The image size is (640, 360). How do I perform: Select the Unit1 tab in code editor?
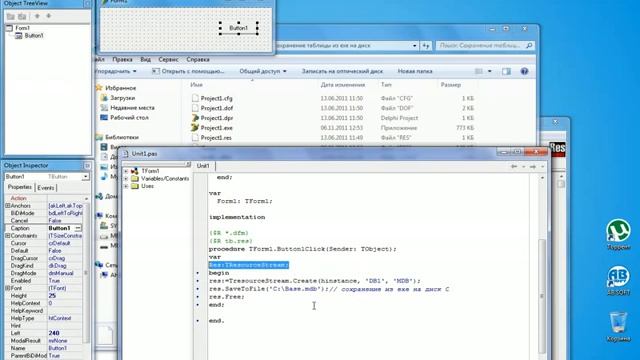click(x=203, y=166)
